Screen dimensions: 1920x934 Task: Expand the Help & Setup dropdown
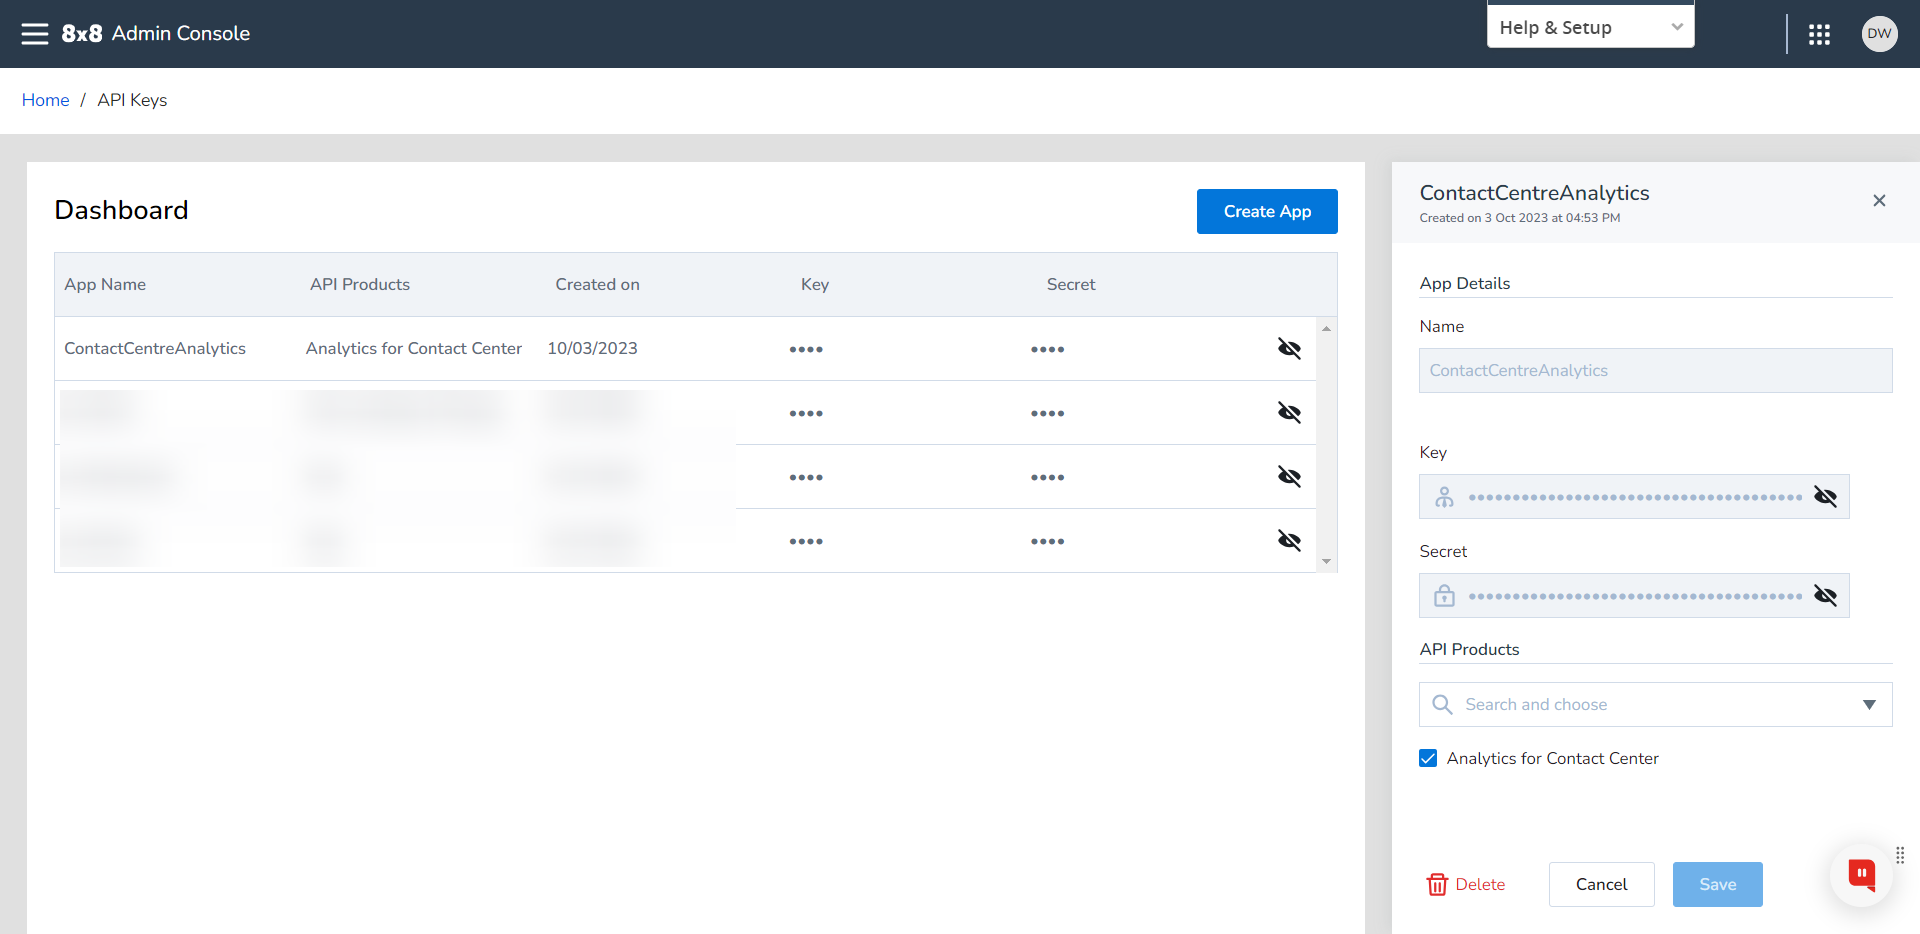[1590, 27]
